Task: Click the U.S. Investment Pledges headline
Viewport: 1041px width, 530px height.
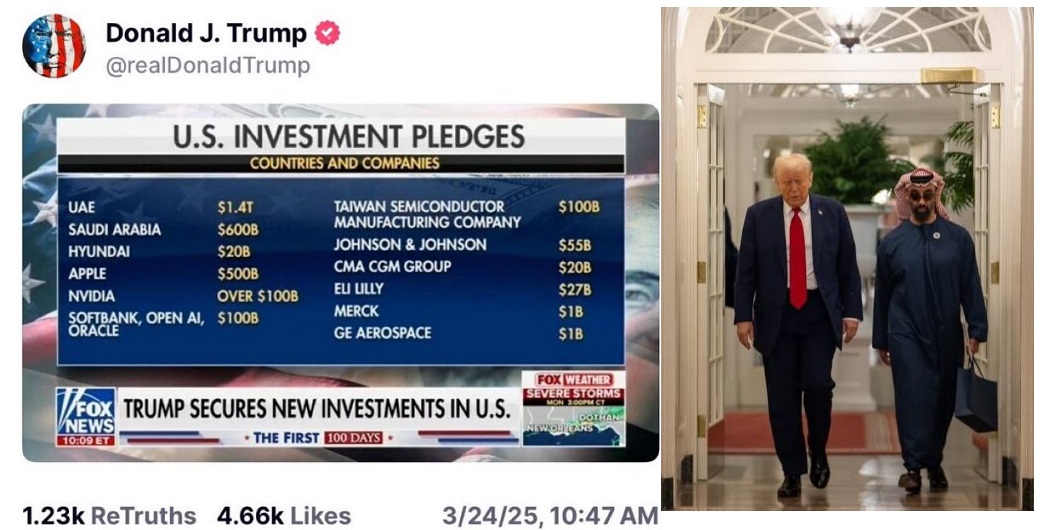Action: 348,136
